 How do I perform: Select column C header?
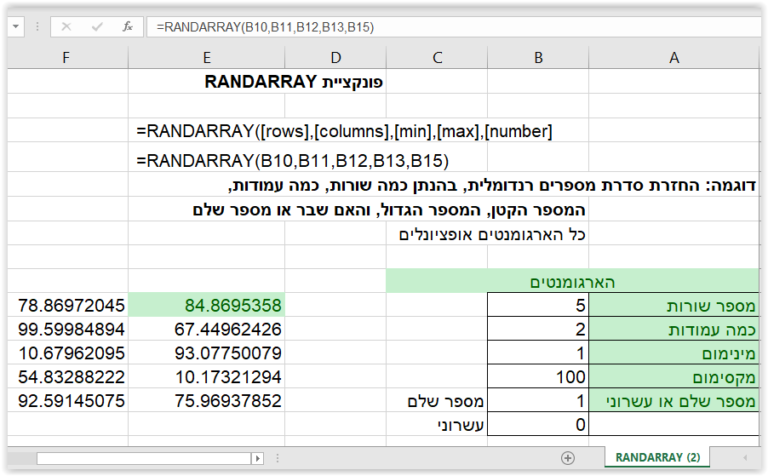[437, 58]
